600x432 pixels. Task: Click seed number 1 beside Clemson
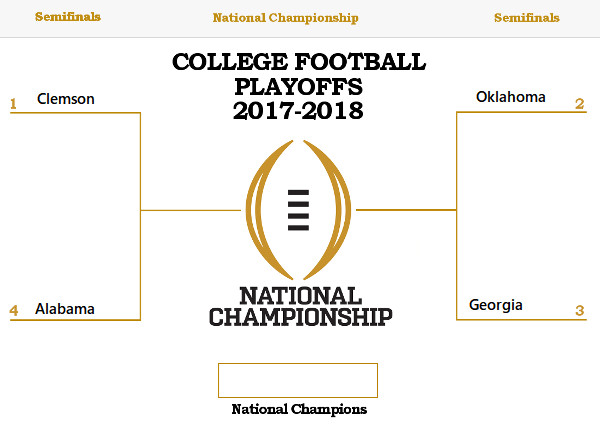13,104
